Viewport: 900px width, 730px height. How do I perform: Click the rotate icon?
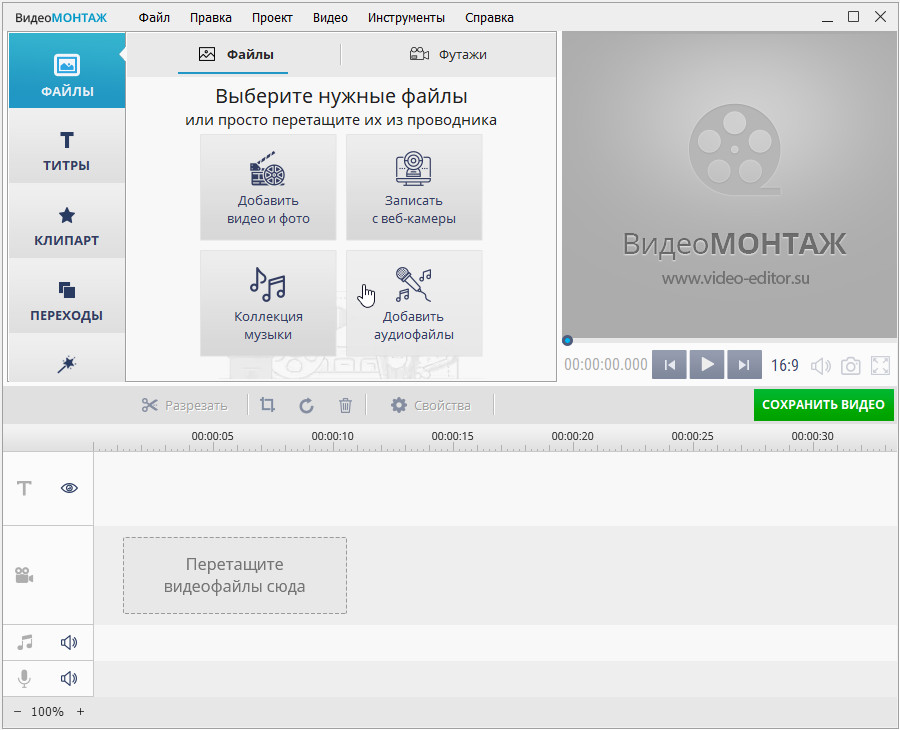coord(307,405)
